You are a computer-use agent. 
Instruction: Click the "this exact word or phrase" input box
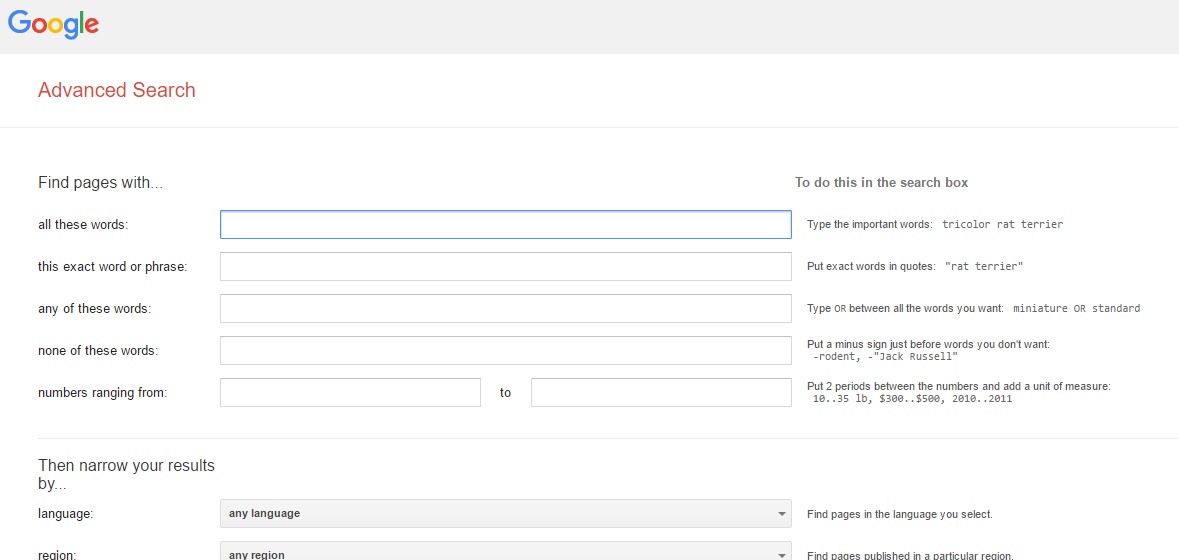(505, 266)
